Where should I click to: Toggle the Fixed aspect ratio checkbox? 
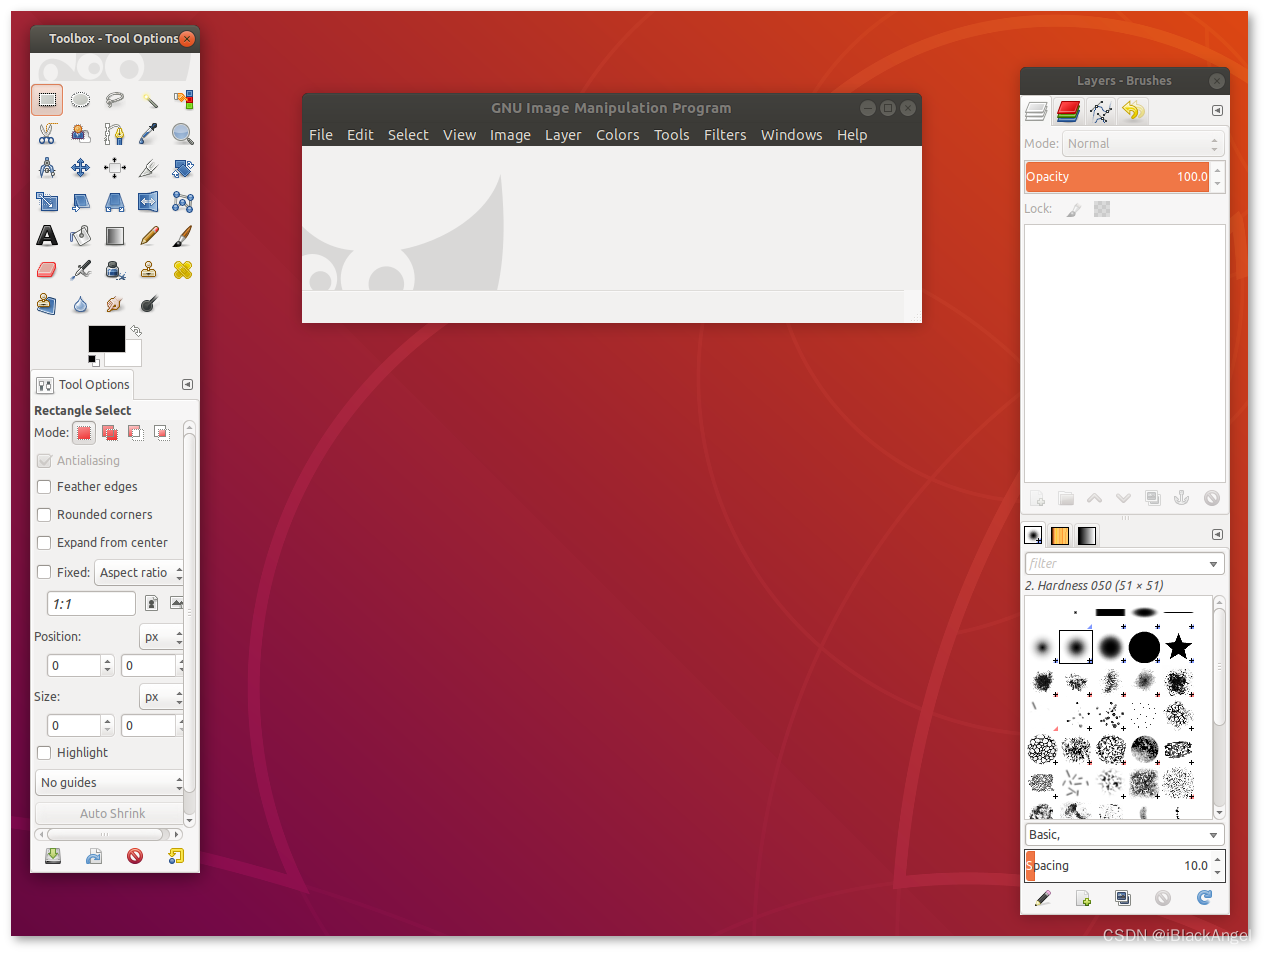44,572
